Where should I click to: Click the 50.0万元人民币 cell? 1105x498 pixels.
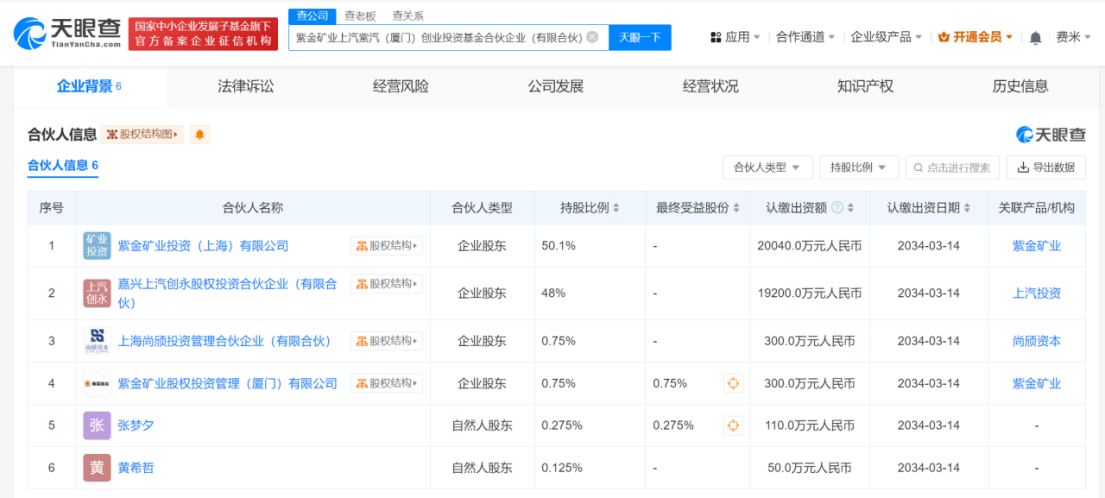point(810,468)
